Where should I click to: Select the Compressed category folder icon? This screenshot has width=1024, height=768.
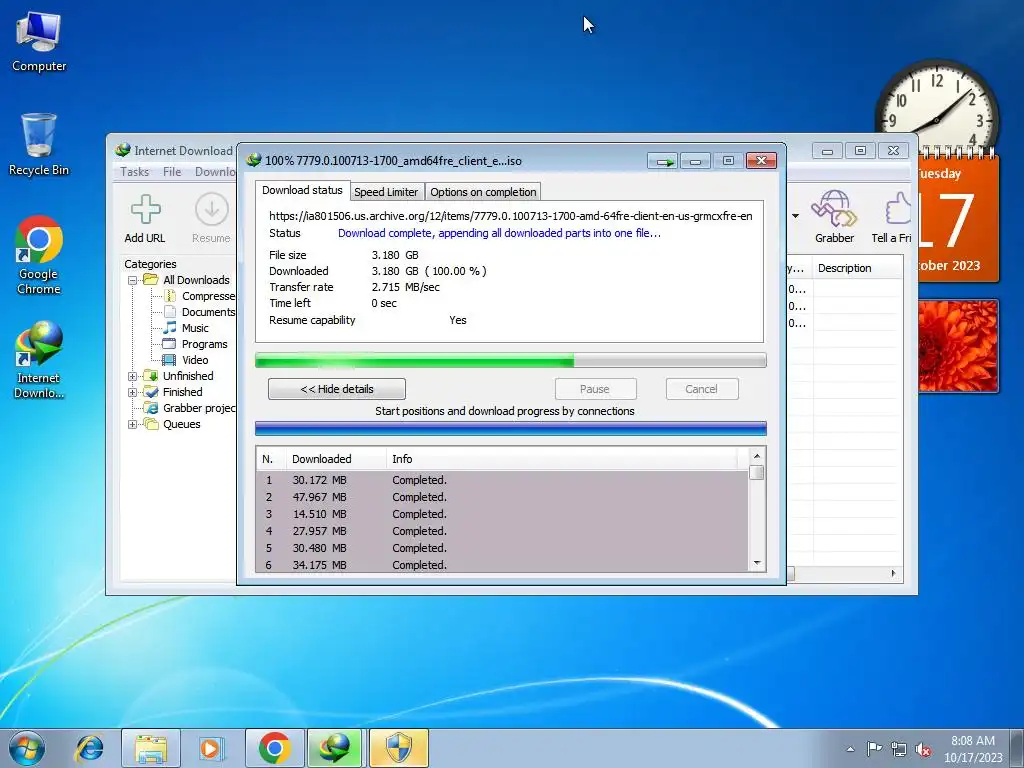pyautogui.click(x=170, y=296)
